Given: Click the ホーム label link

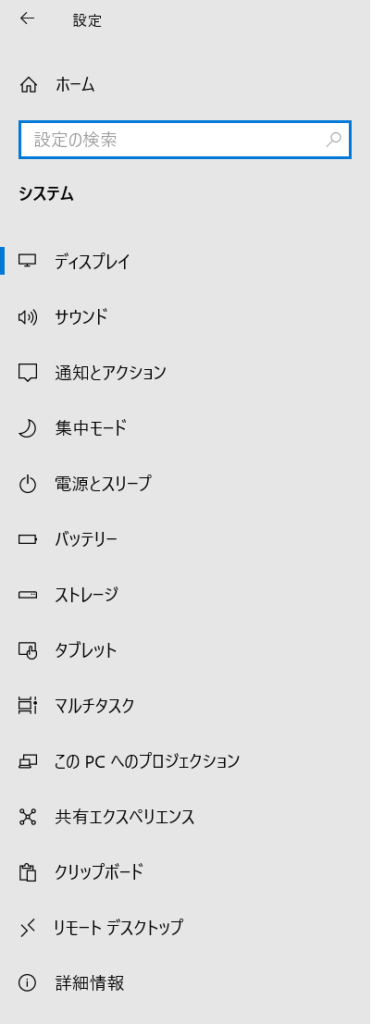Looking at the screenshot, I should (x=75, y=85).
